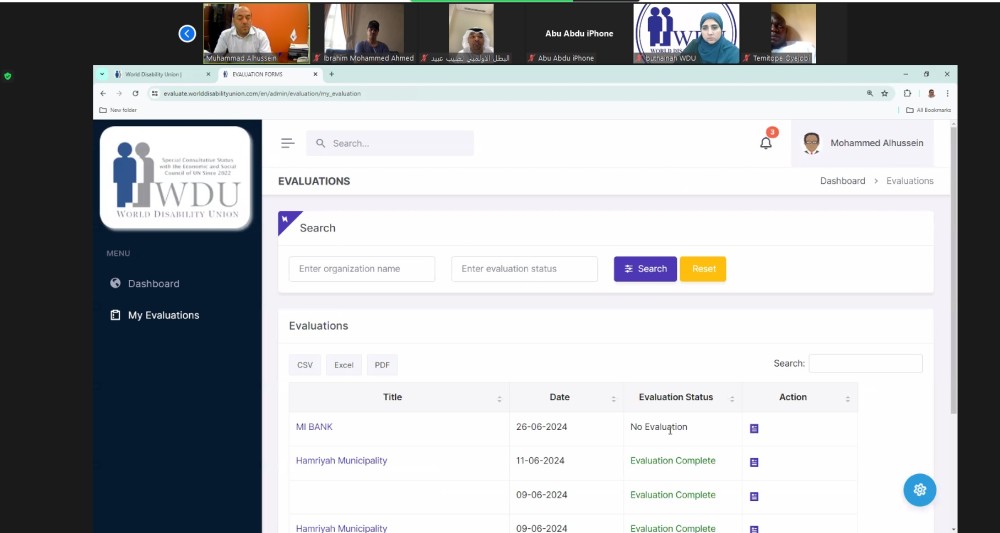This screenshot has width=1000, height=533.
Task: Select the Abu Abdu iPhone participant tile
Action: point(578,33)
